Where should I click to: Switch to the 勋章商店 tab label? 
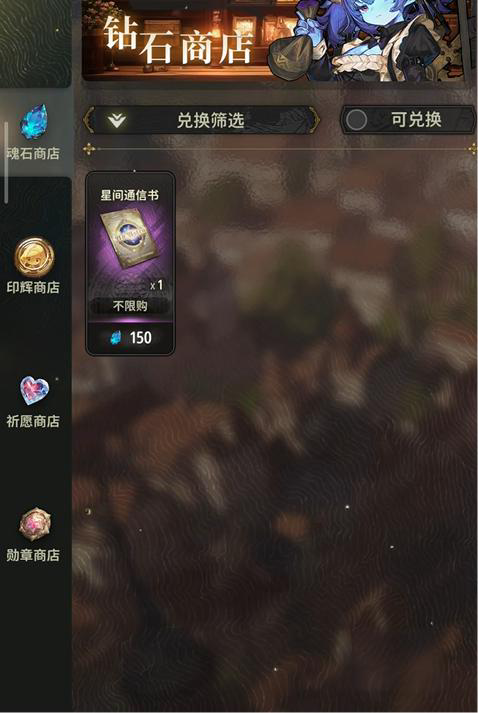tap(33, 555)
